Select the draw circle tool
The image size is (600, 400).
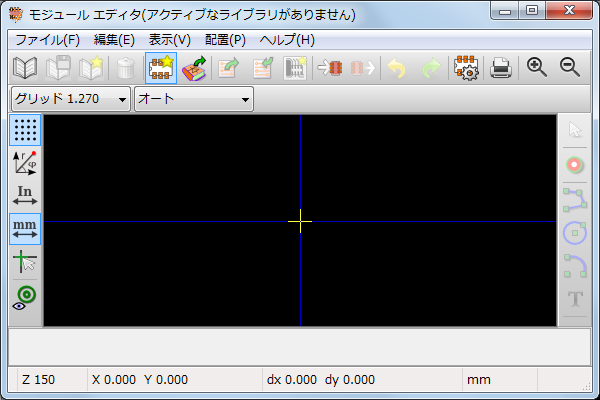575,232
